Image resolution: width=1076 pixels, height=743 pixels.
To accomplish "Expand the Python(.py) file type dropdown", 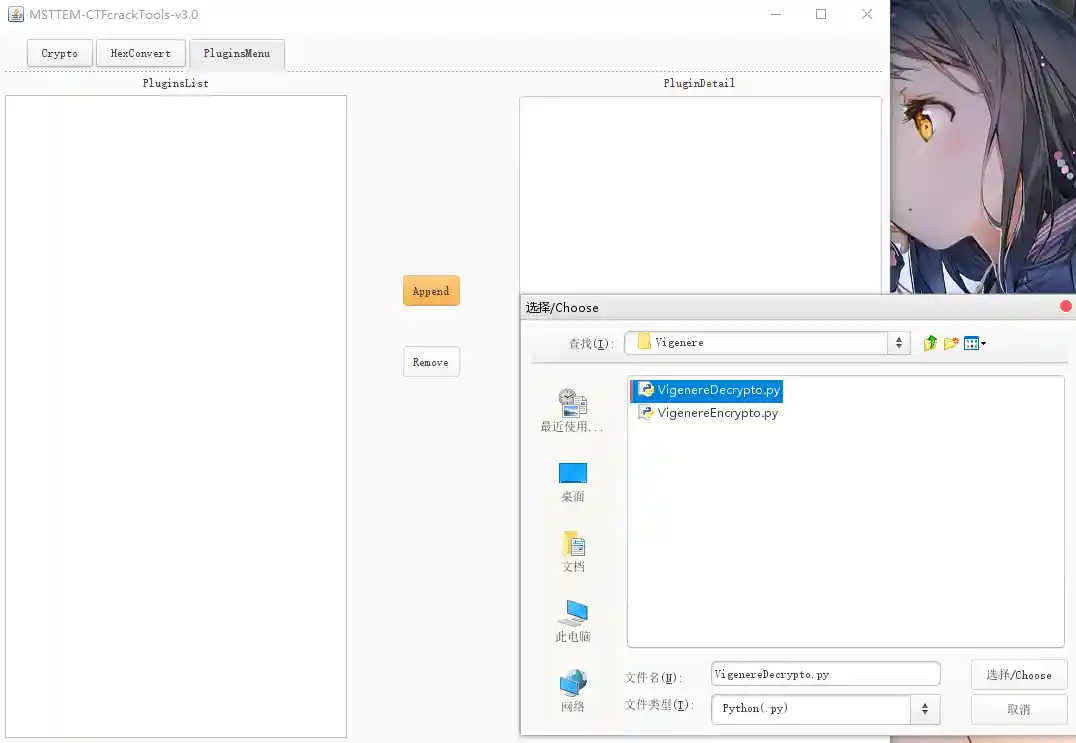I will (924, 709).
